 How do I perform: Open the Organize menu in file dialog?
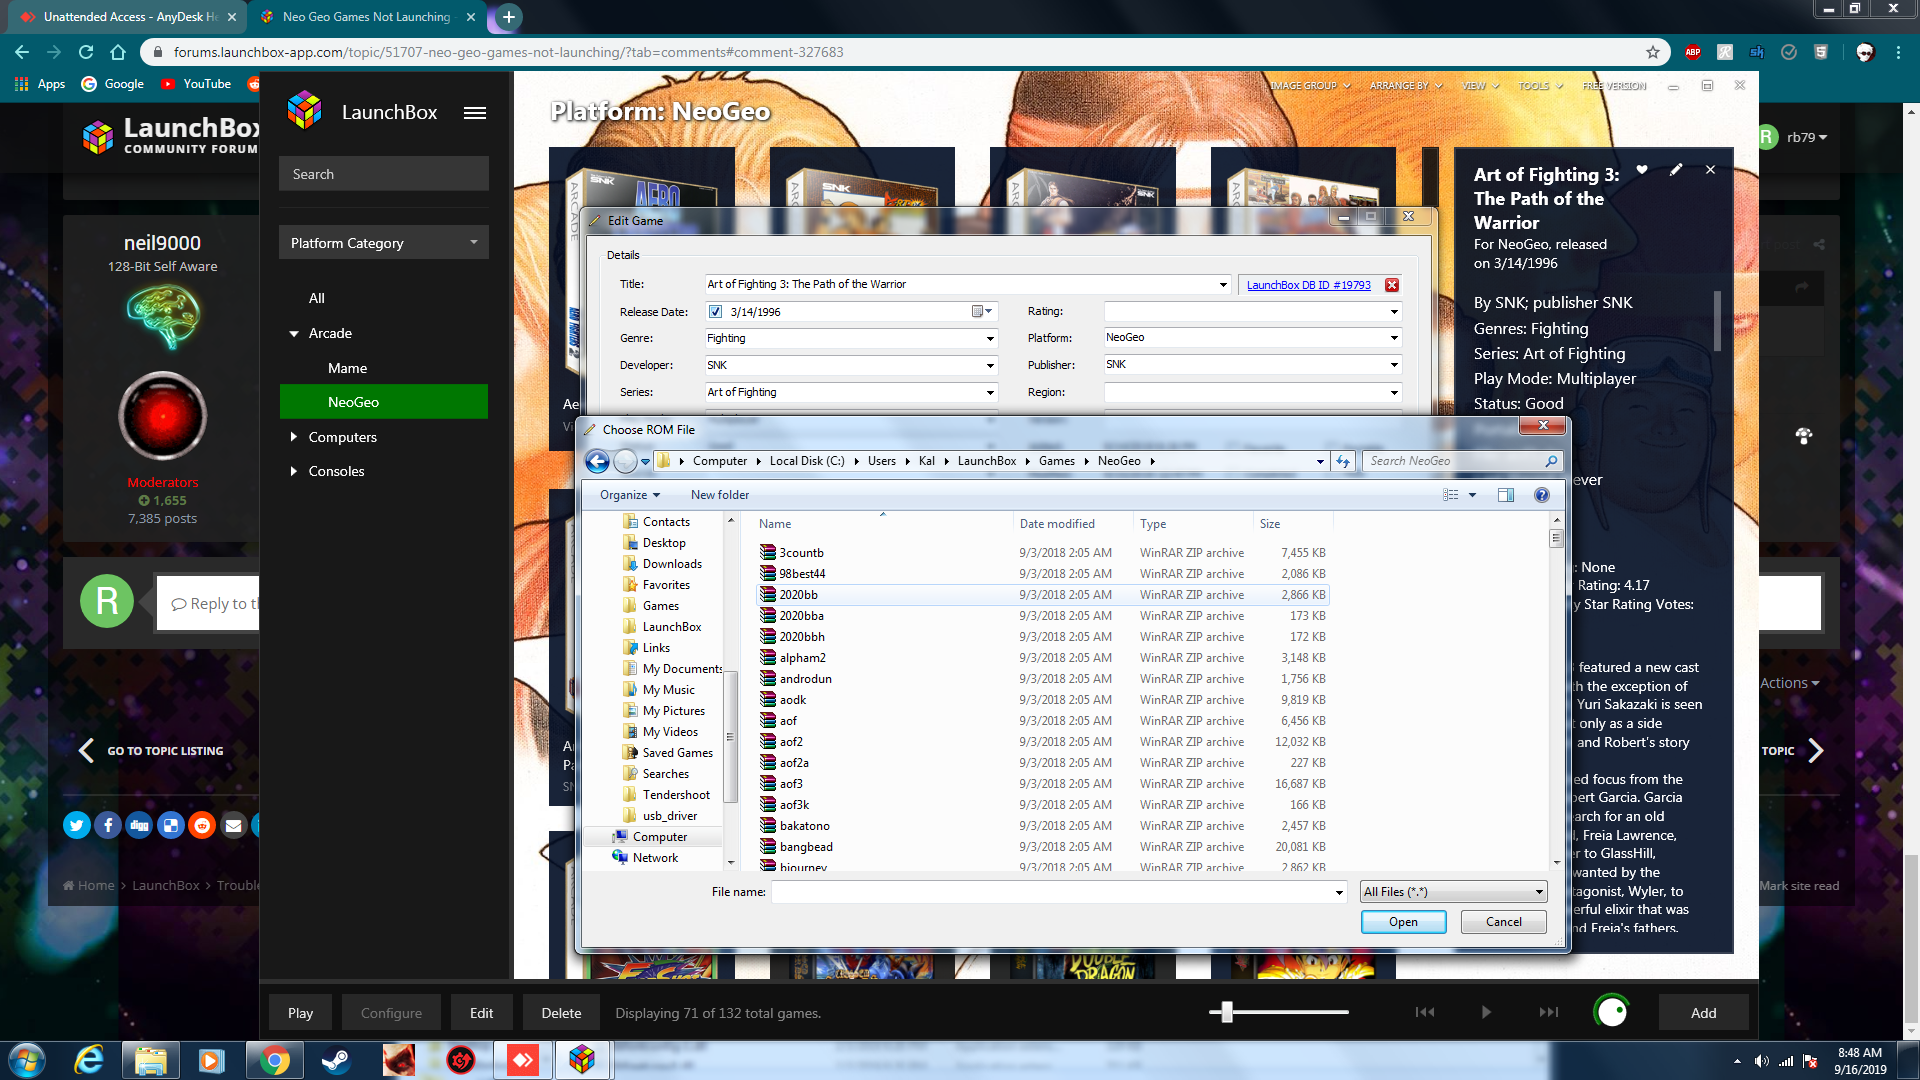[x=630, y=495]
